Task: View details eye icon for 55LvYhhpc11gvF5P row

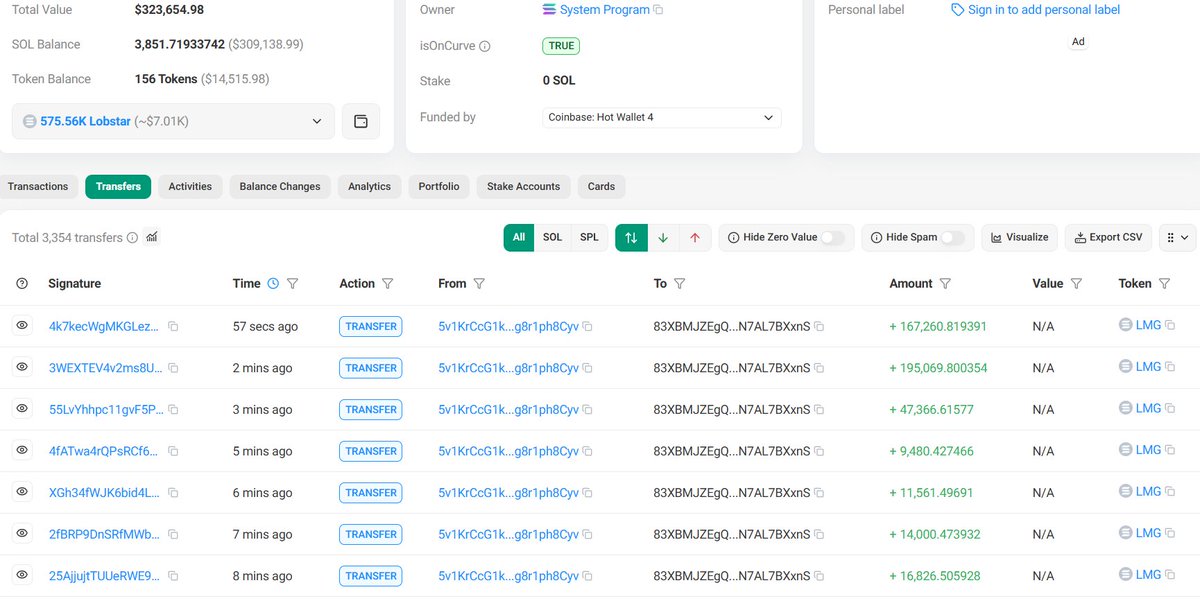Action: 22,409
